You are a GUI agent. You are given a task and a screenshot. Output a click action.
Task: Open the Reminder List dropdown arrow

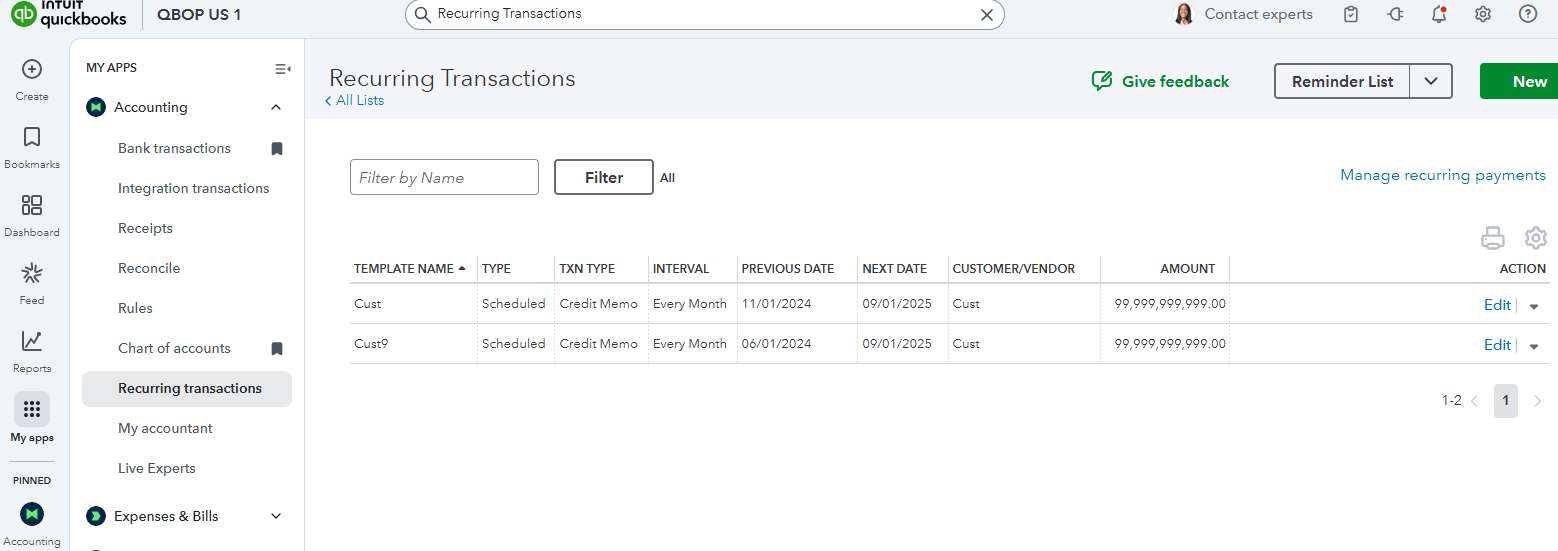coord(1431,82)
